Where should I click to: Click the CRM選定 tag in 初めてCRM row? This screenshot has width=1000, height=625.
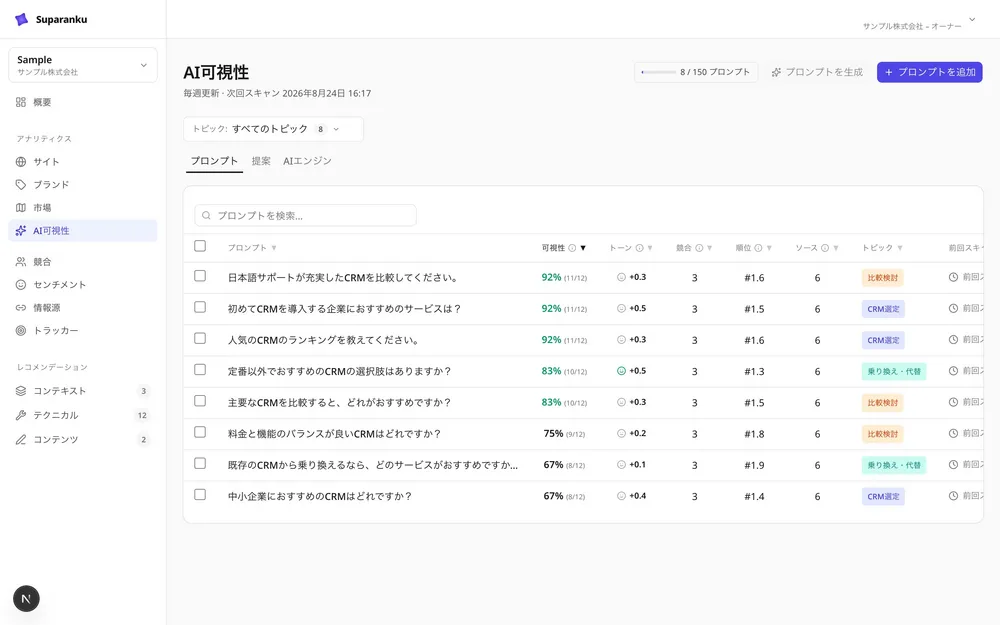[x=883, y=309]
